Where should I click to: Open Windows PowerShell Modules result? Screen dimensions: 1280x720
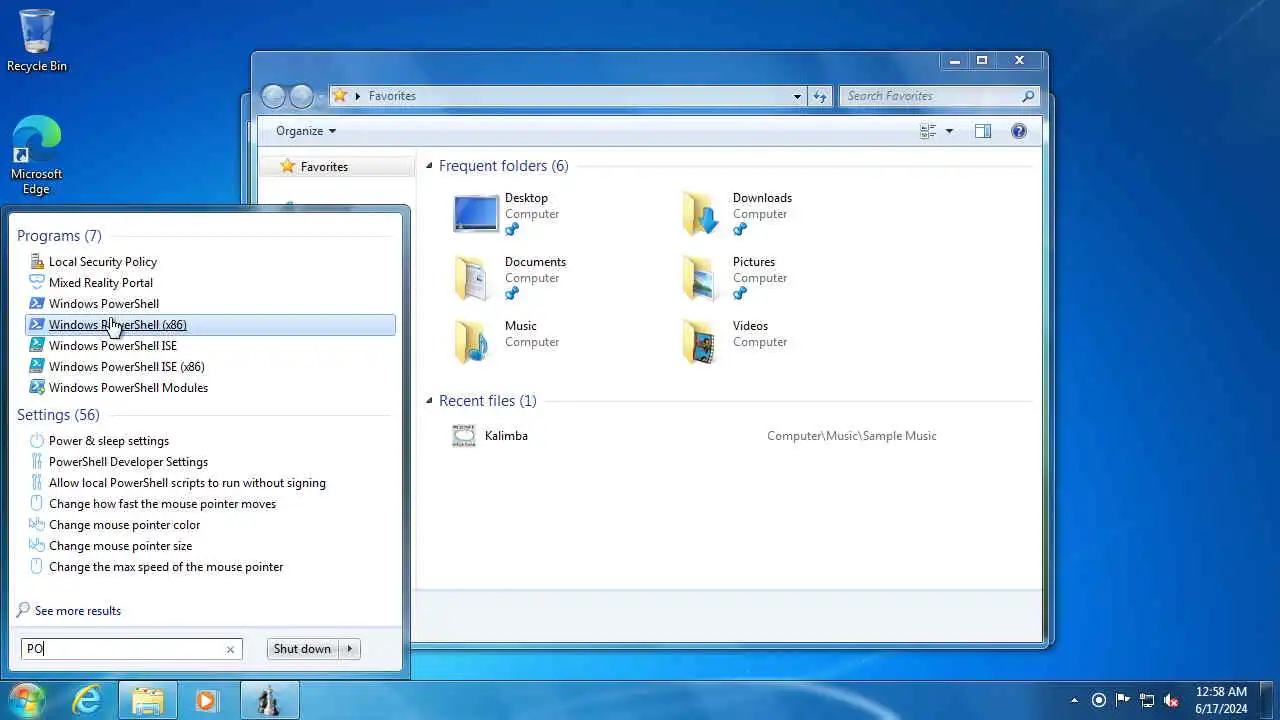(210, 388)
